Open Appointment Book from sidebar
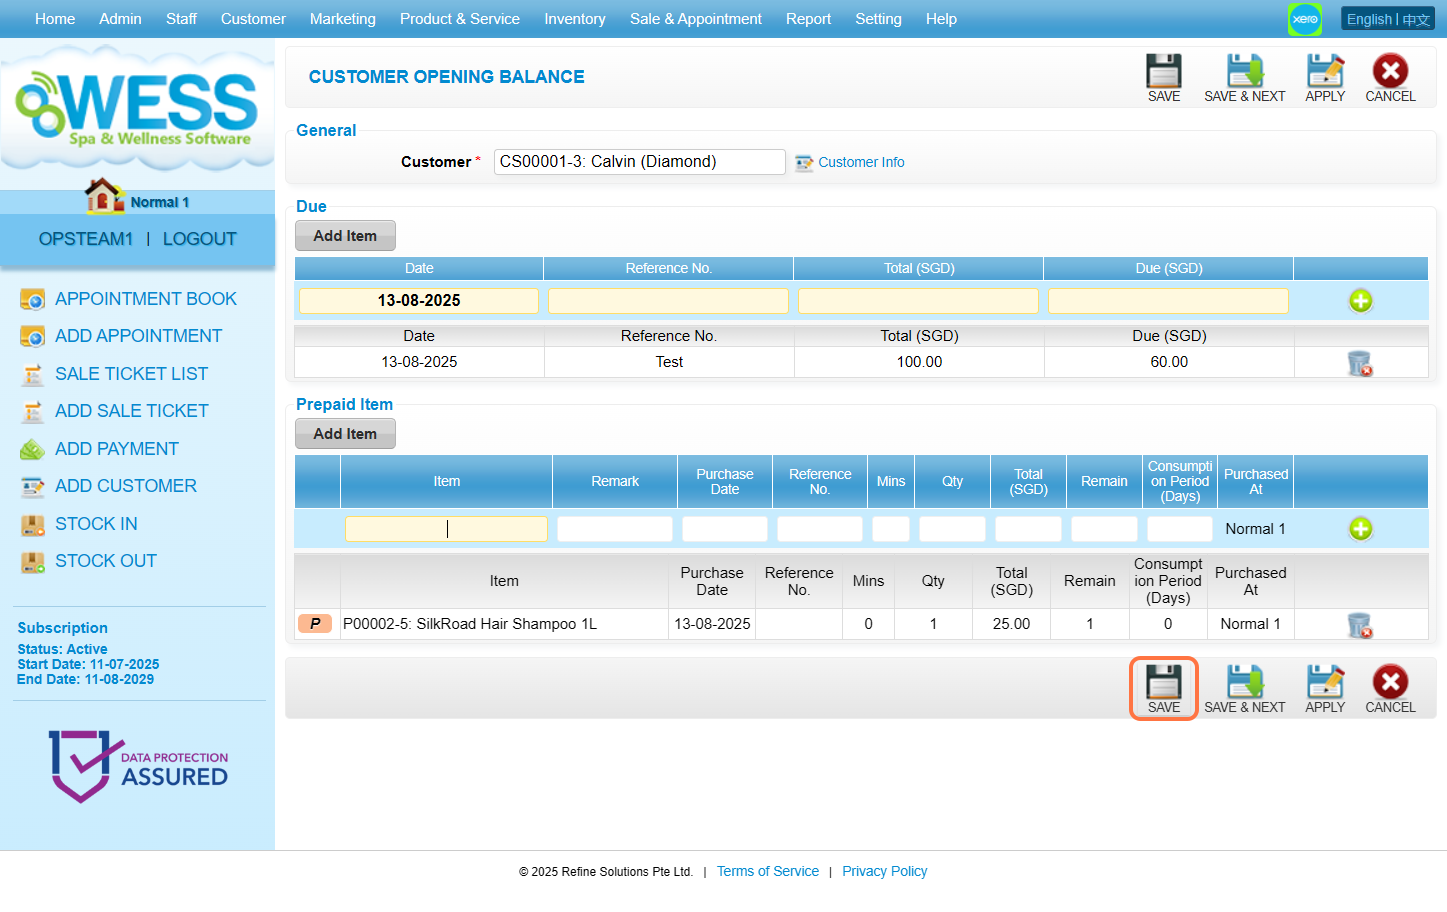The height and width of the screenshot is (912, 1447). (145, 299)
